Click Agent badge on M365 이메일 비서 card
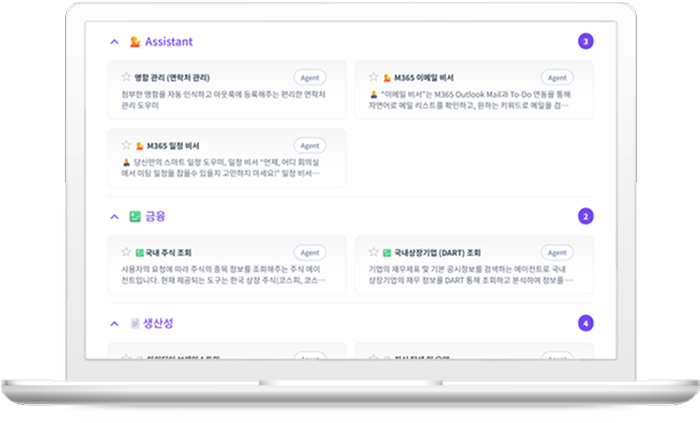Viewport: 700px width, 423px height. pyautogui.click(x=557, y=78)
